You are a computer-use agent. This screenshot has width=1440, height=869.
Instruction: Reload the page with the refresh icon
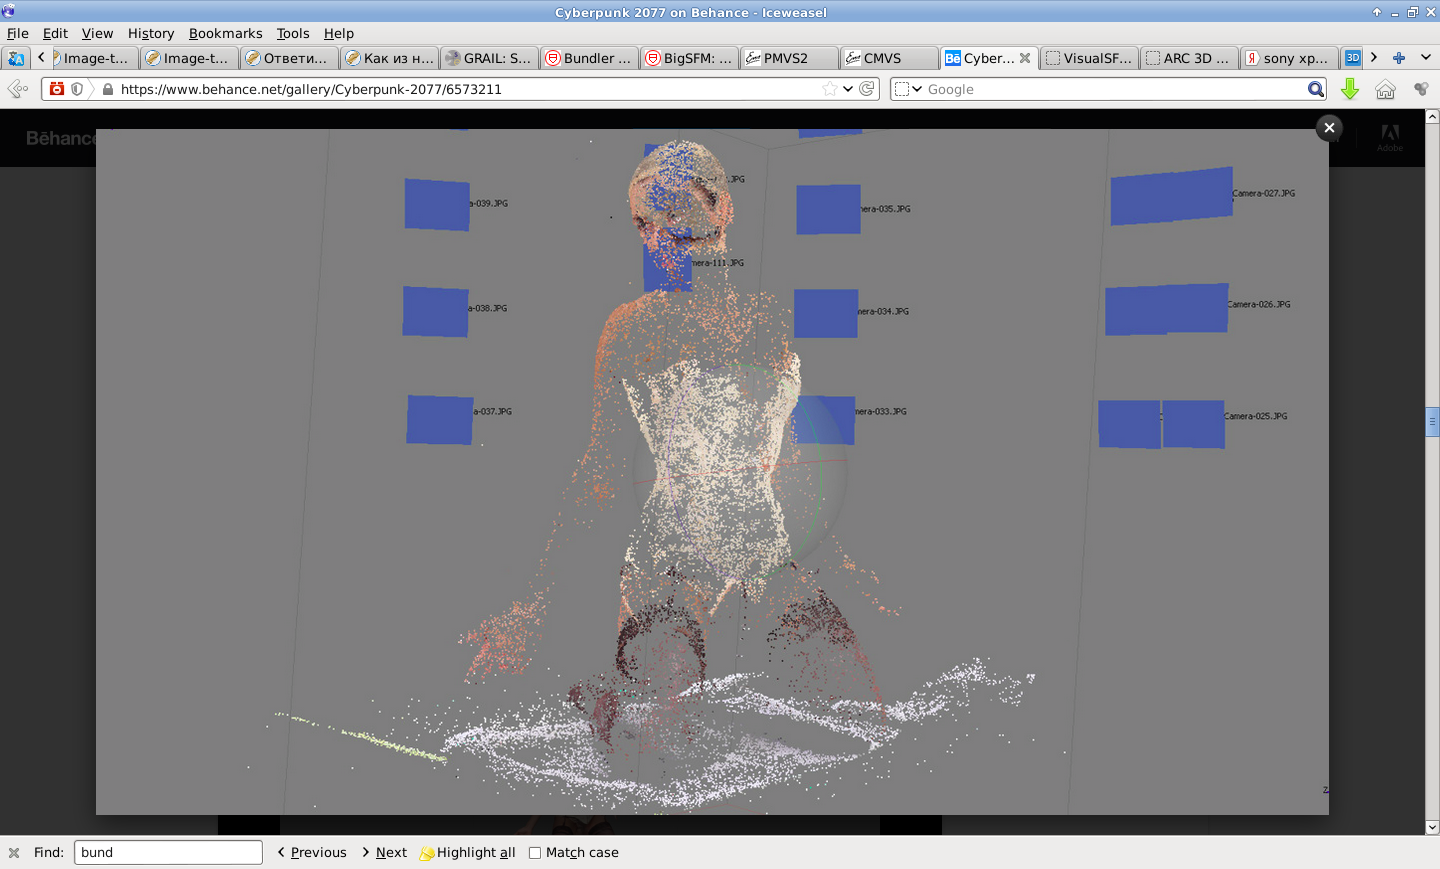867,89
